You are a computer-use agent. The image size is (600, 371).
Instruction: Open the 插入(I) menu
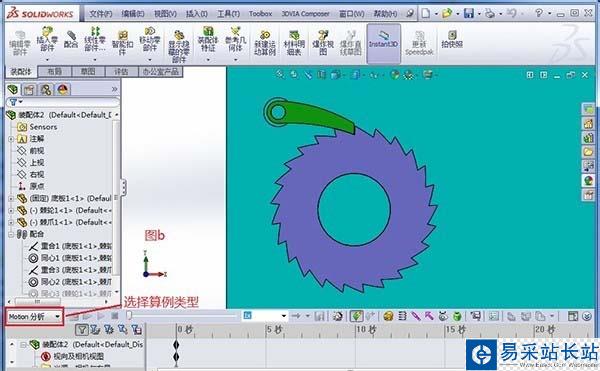[197, 14]
